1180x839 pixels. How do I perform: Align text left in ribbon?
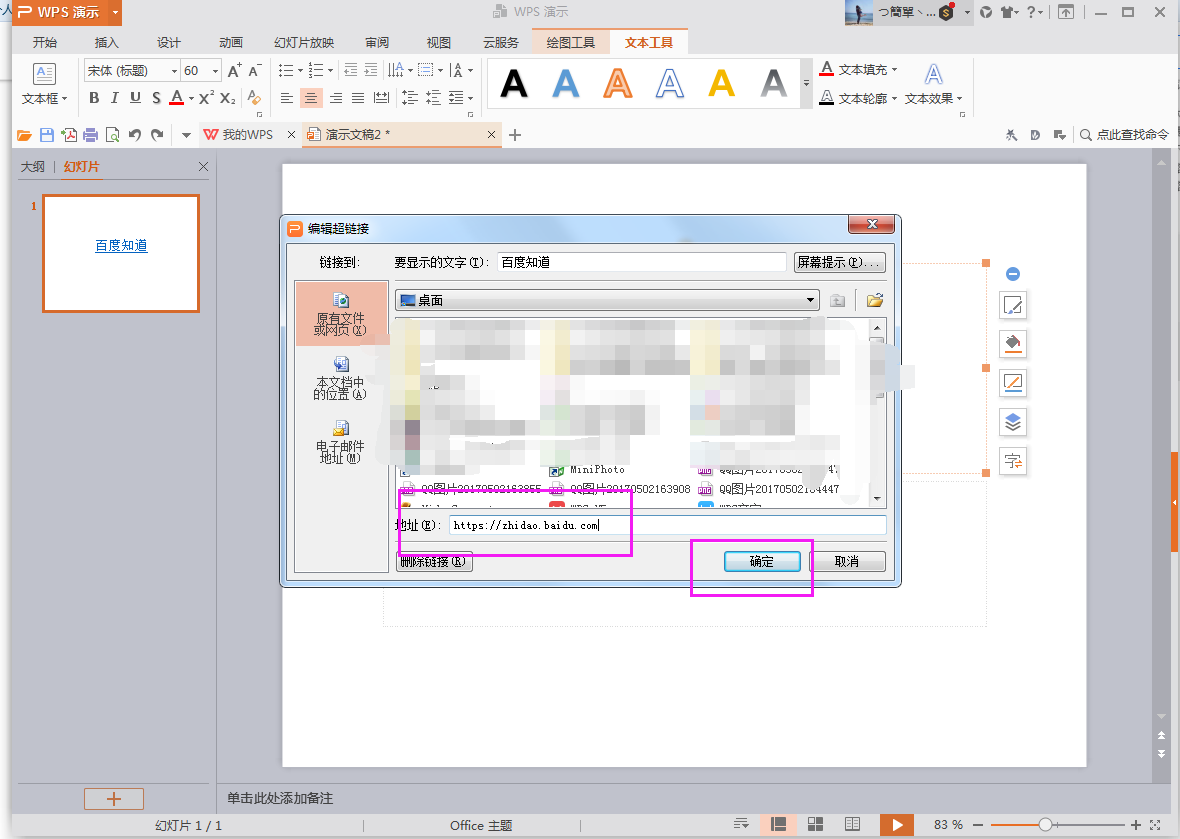(x=287, y=98)
